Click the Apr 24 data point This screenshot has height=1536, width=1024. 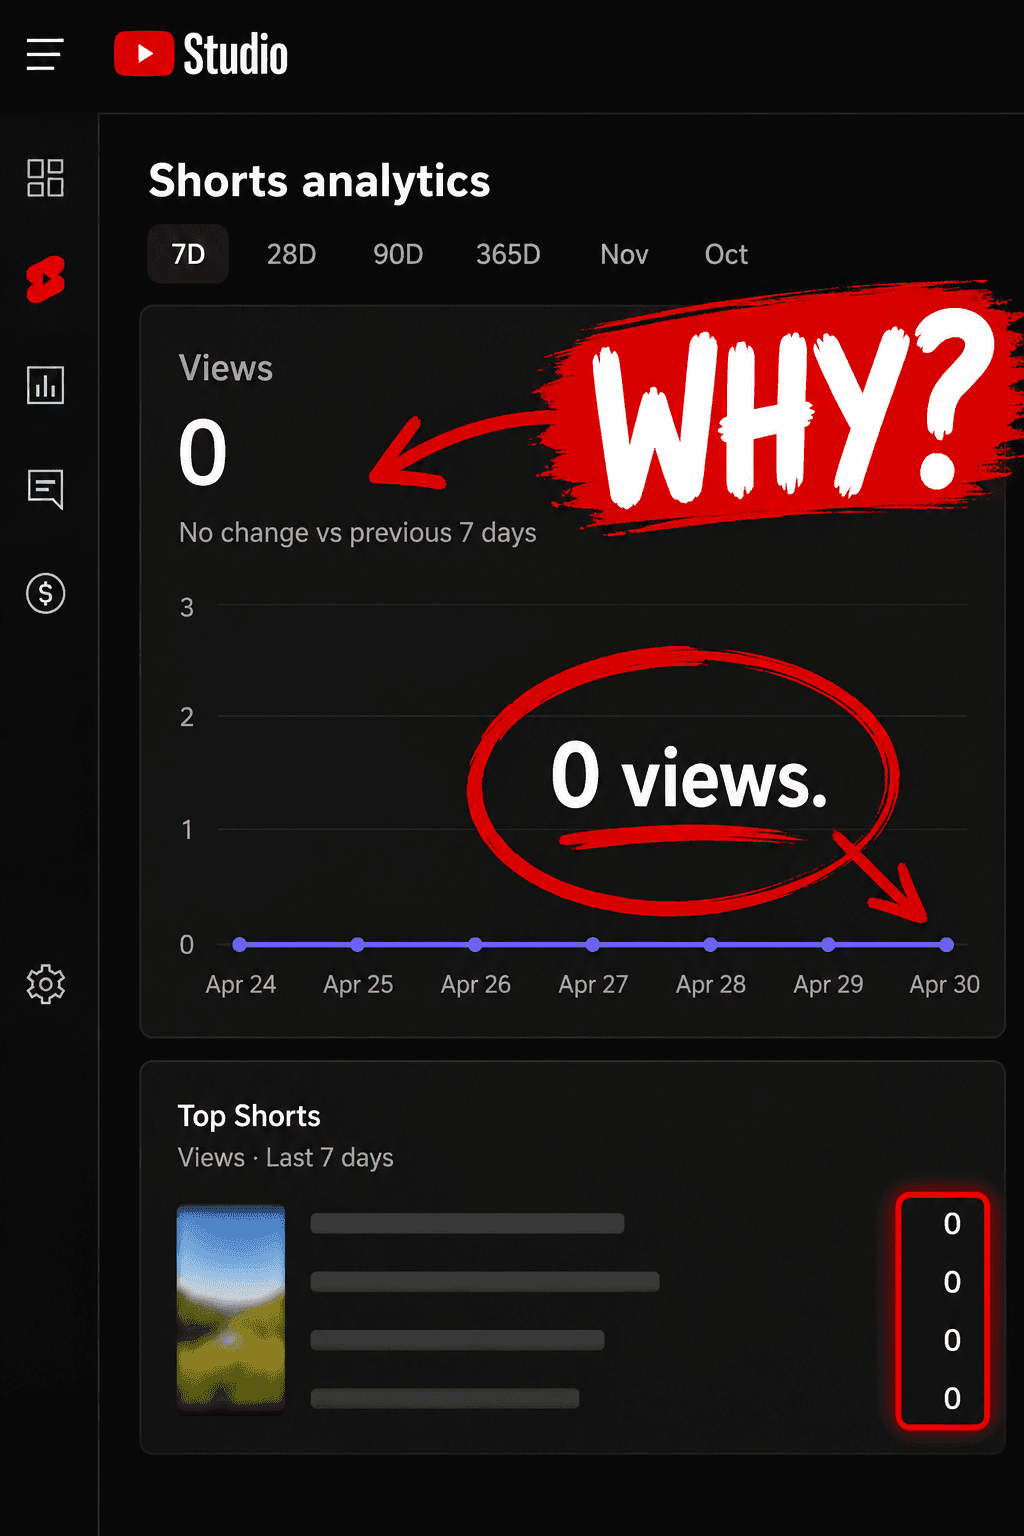pos(239,944)
